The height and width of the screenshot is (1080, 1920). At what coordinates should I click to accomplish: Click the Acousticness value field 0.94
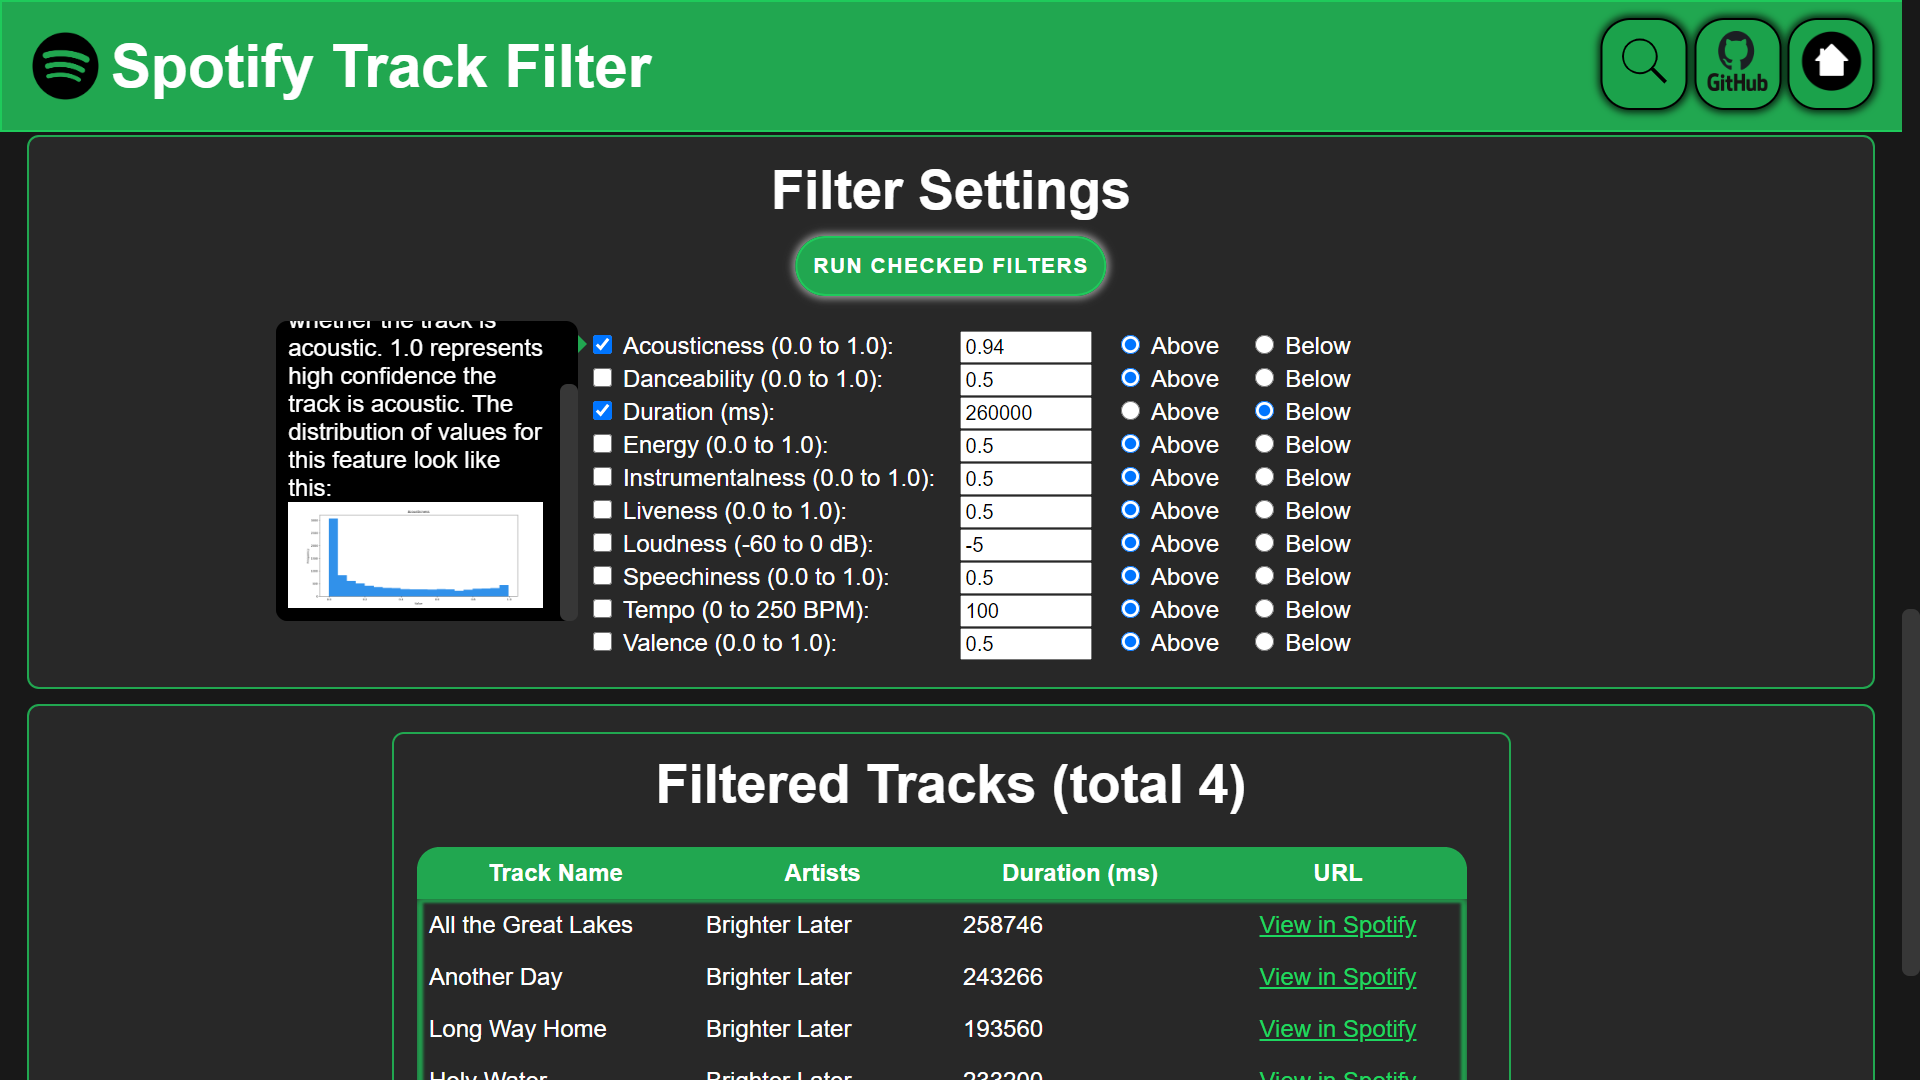click(1025, 347)
